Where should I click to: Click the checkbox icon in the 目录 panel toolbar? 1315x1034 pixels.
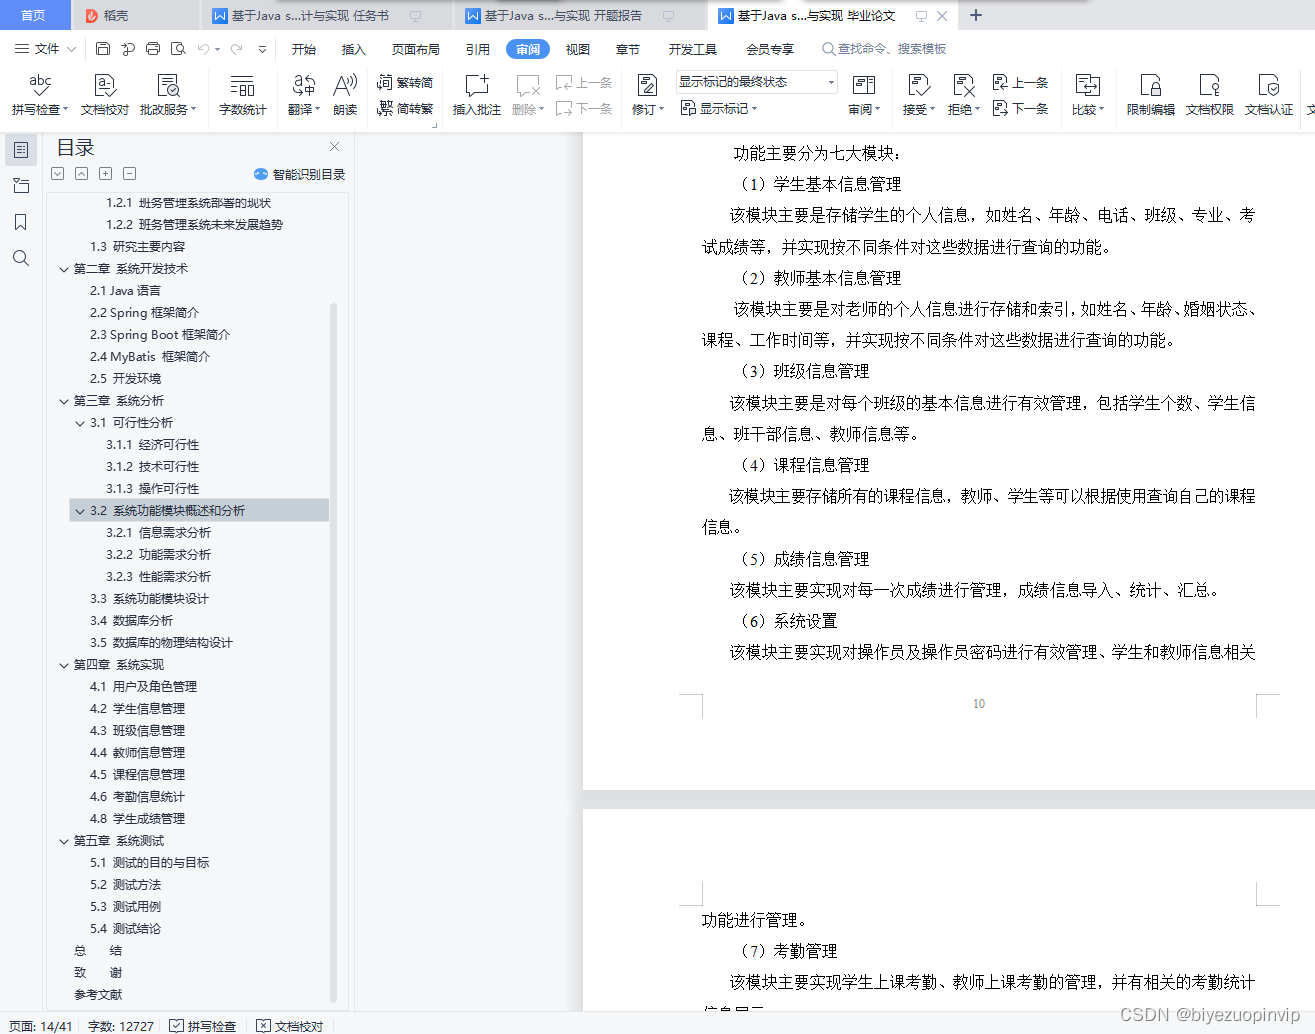(x=57, y=173)
